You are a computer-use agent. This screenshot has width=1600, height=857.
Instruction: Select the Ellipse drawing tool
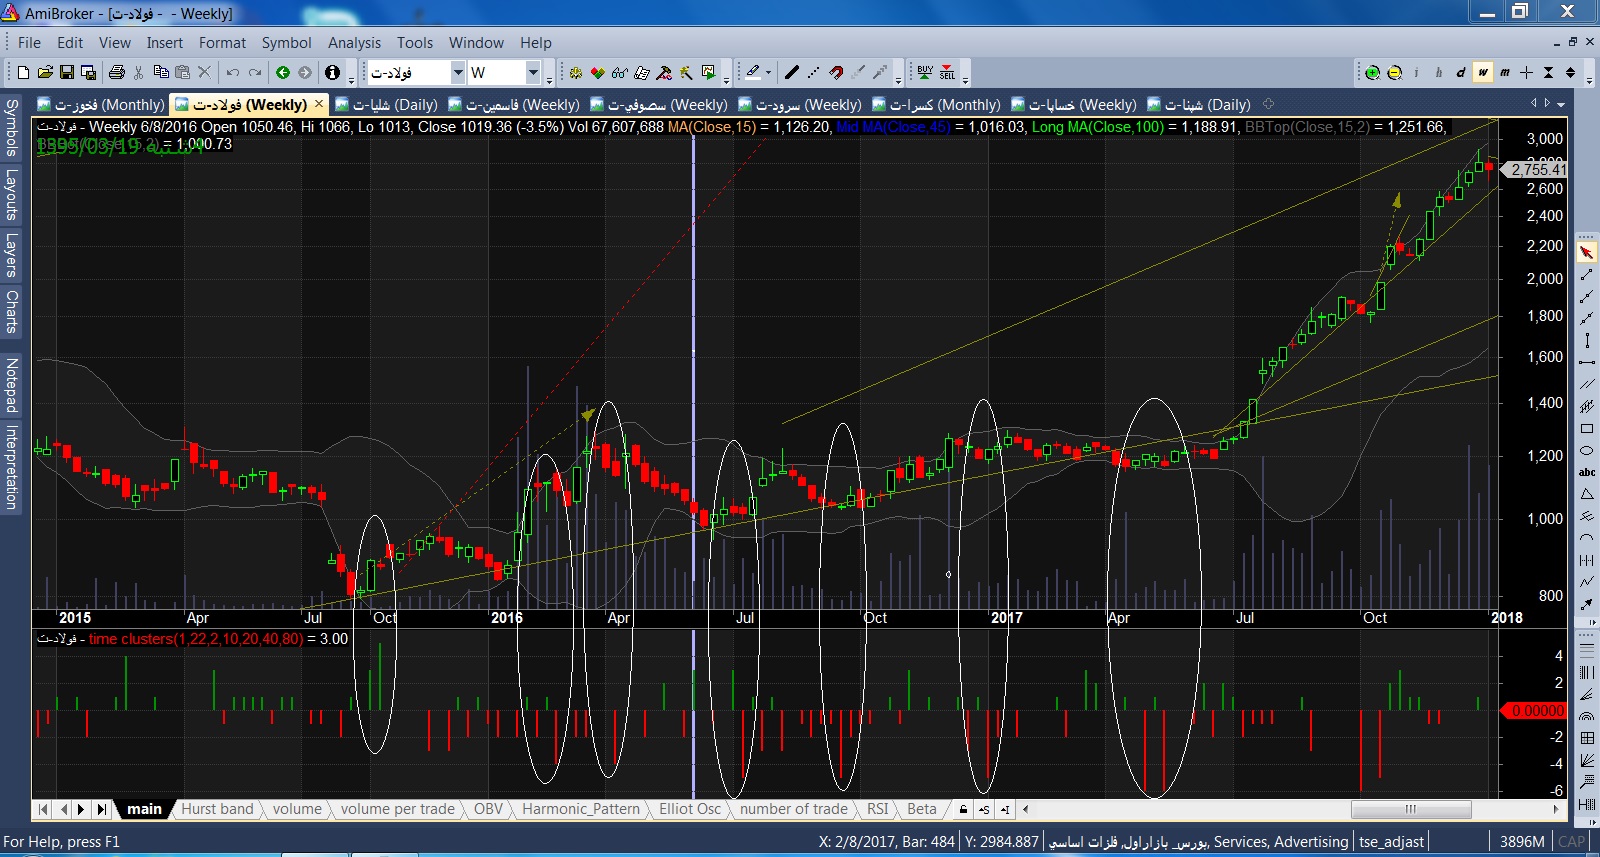click(1587, 450)
